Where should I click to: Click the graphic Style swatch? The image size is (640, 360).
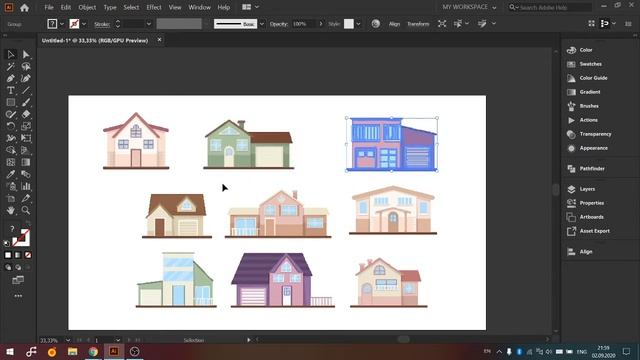(x=349, y=24)
